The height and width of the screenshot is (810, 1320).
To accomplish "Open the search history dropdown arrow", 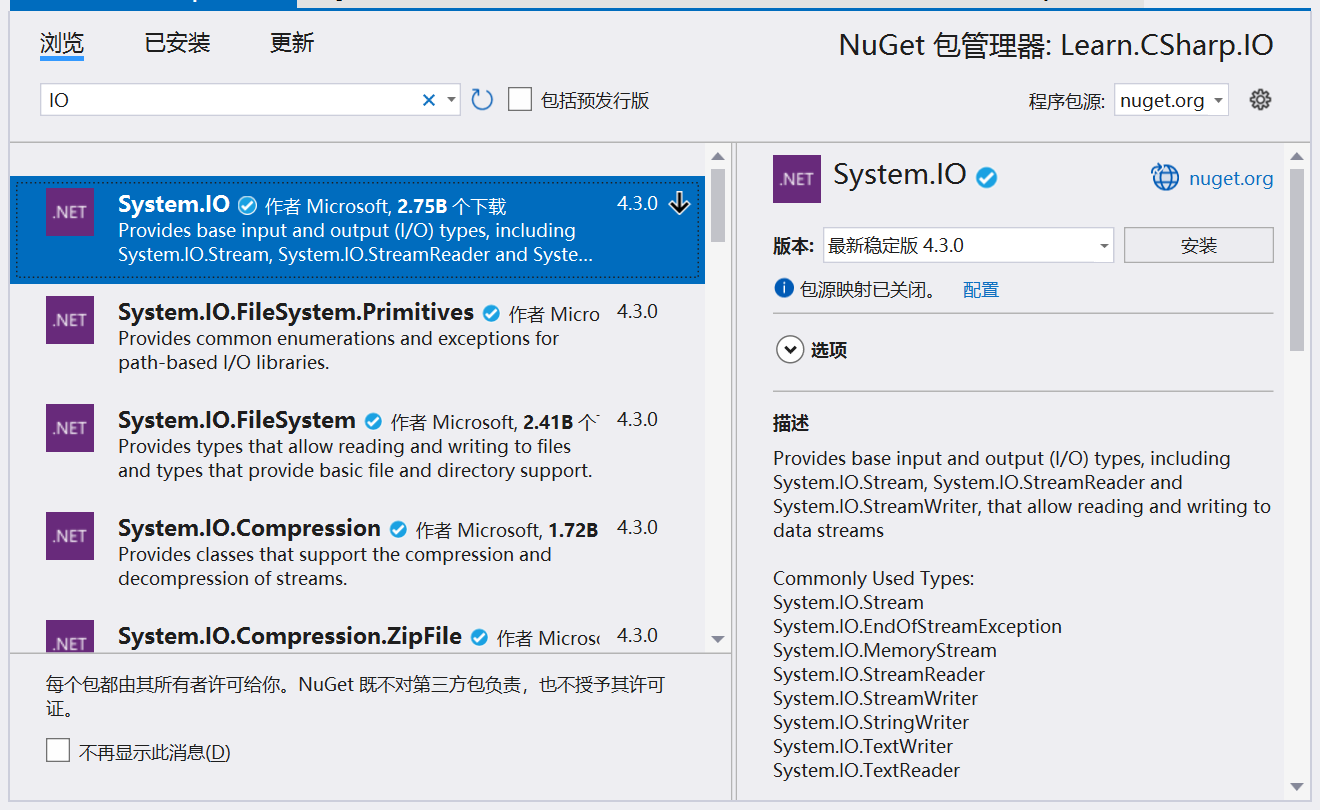I will coord(451,99).
